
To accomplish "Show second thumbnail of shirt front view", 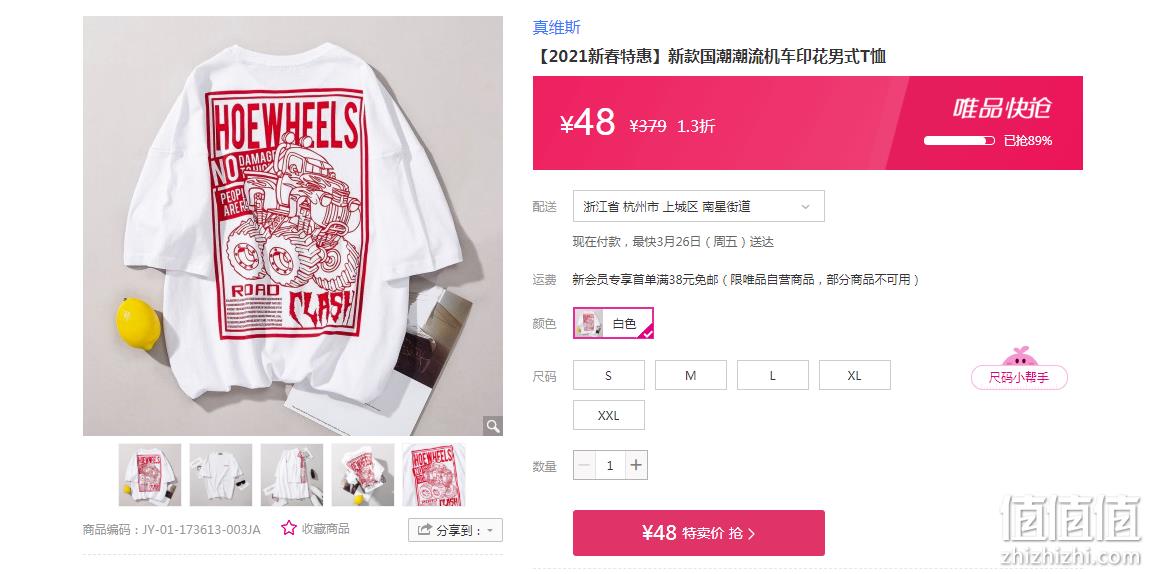I will click(221, 474).
